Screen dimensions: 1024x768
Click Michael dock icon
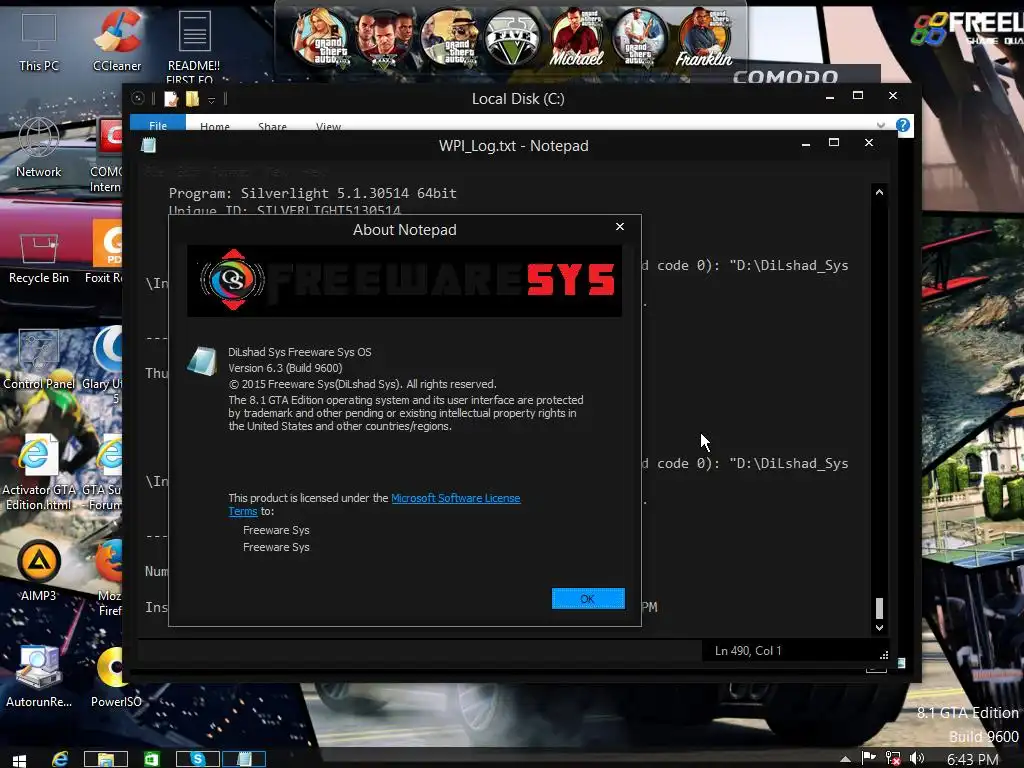click(576, 38)
